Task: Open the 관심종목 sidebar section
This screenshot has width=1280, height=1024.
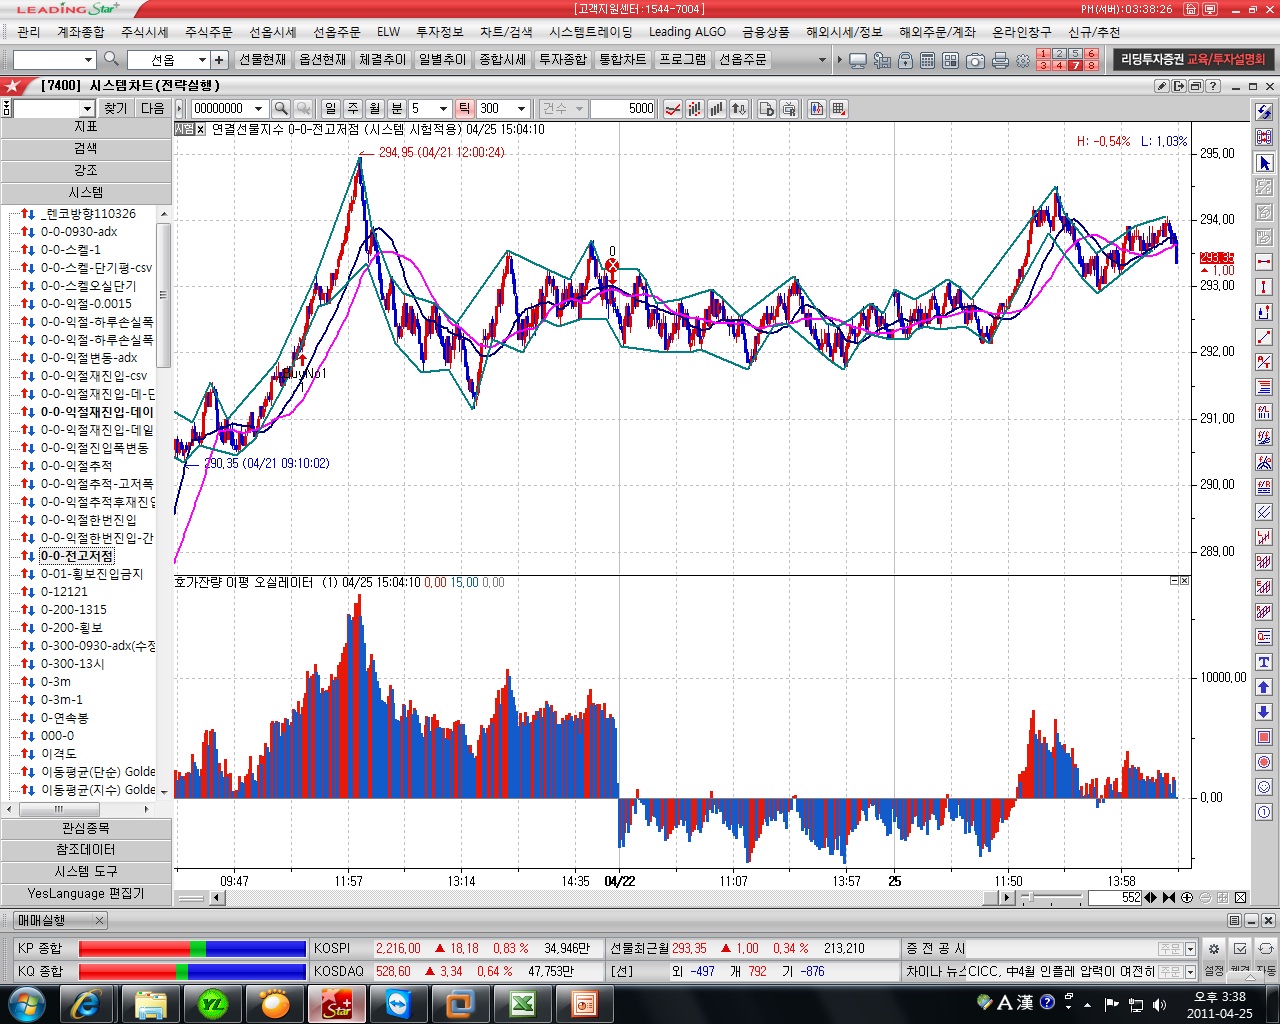Action: pyautogui.click(x=86, y=828)
